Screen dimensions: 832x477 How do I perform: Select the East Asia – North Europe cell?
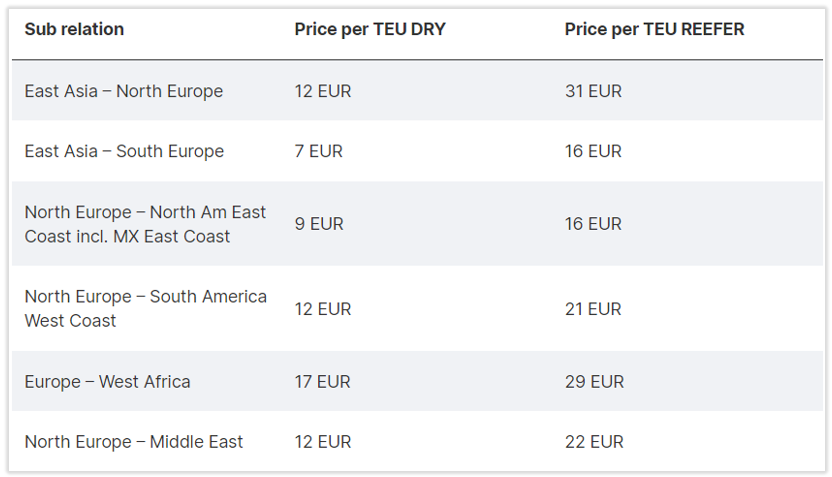click(x=123, y=91)
